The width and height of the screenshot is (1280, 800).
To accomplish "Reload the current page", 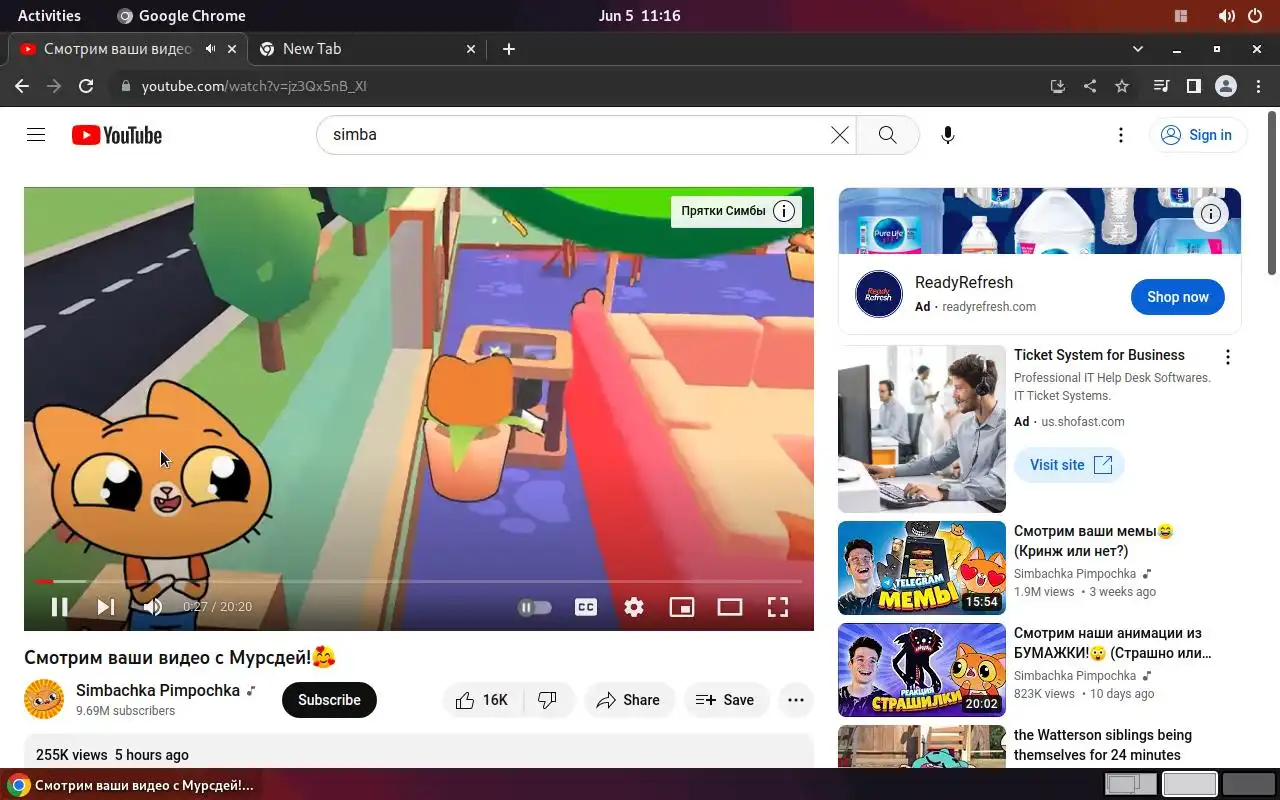I will pos(86,86).
